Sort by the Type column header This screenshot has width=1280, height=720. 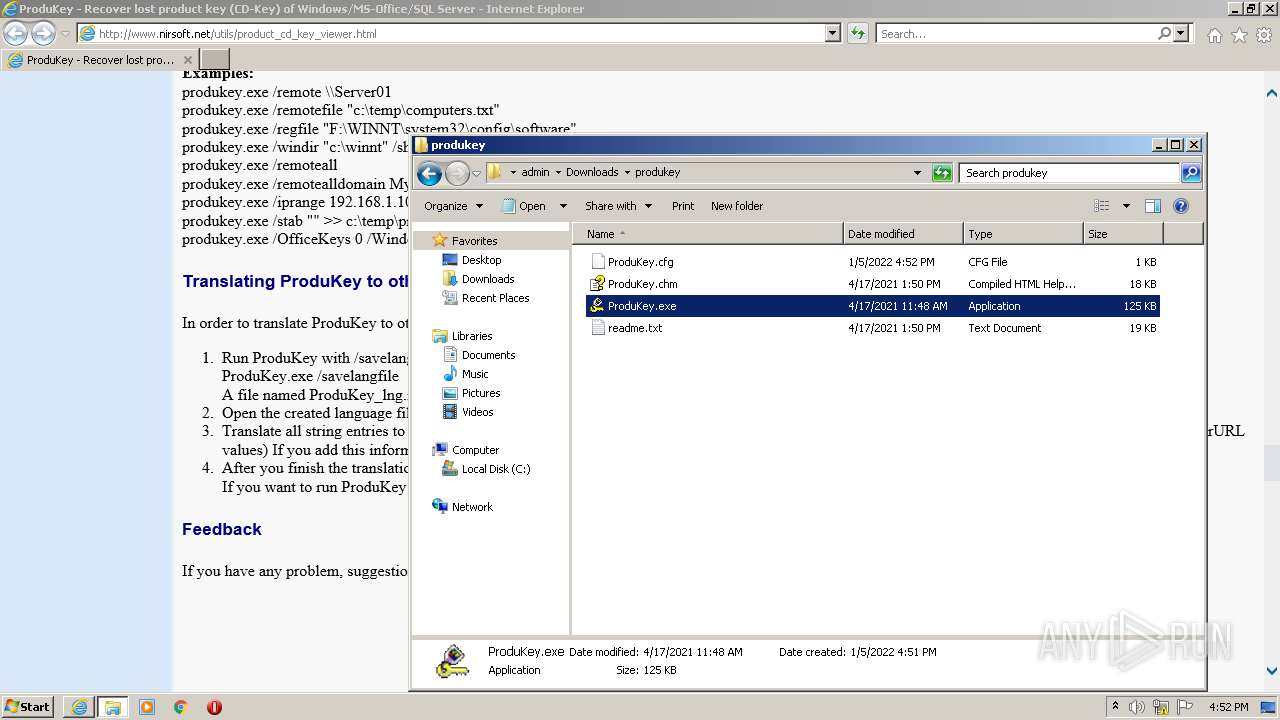click(x=1023, y=234)
